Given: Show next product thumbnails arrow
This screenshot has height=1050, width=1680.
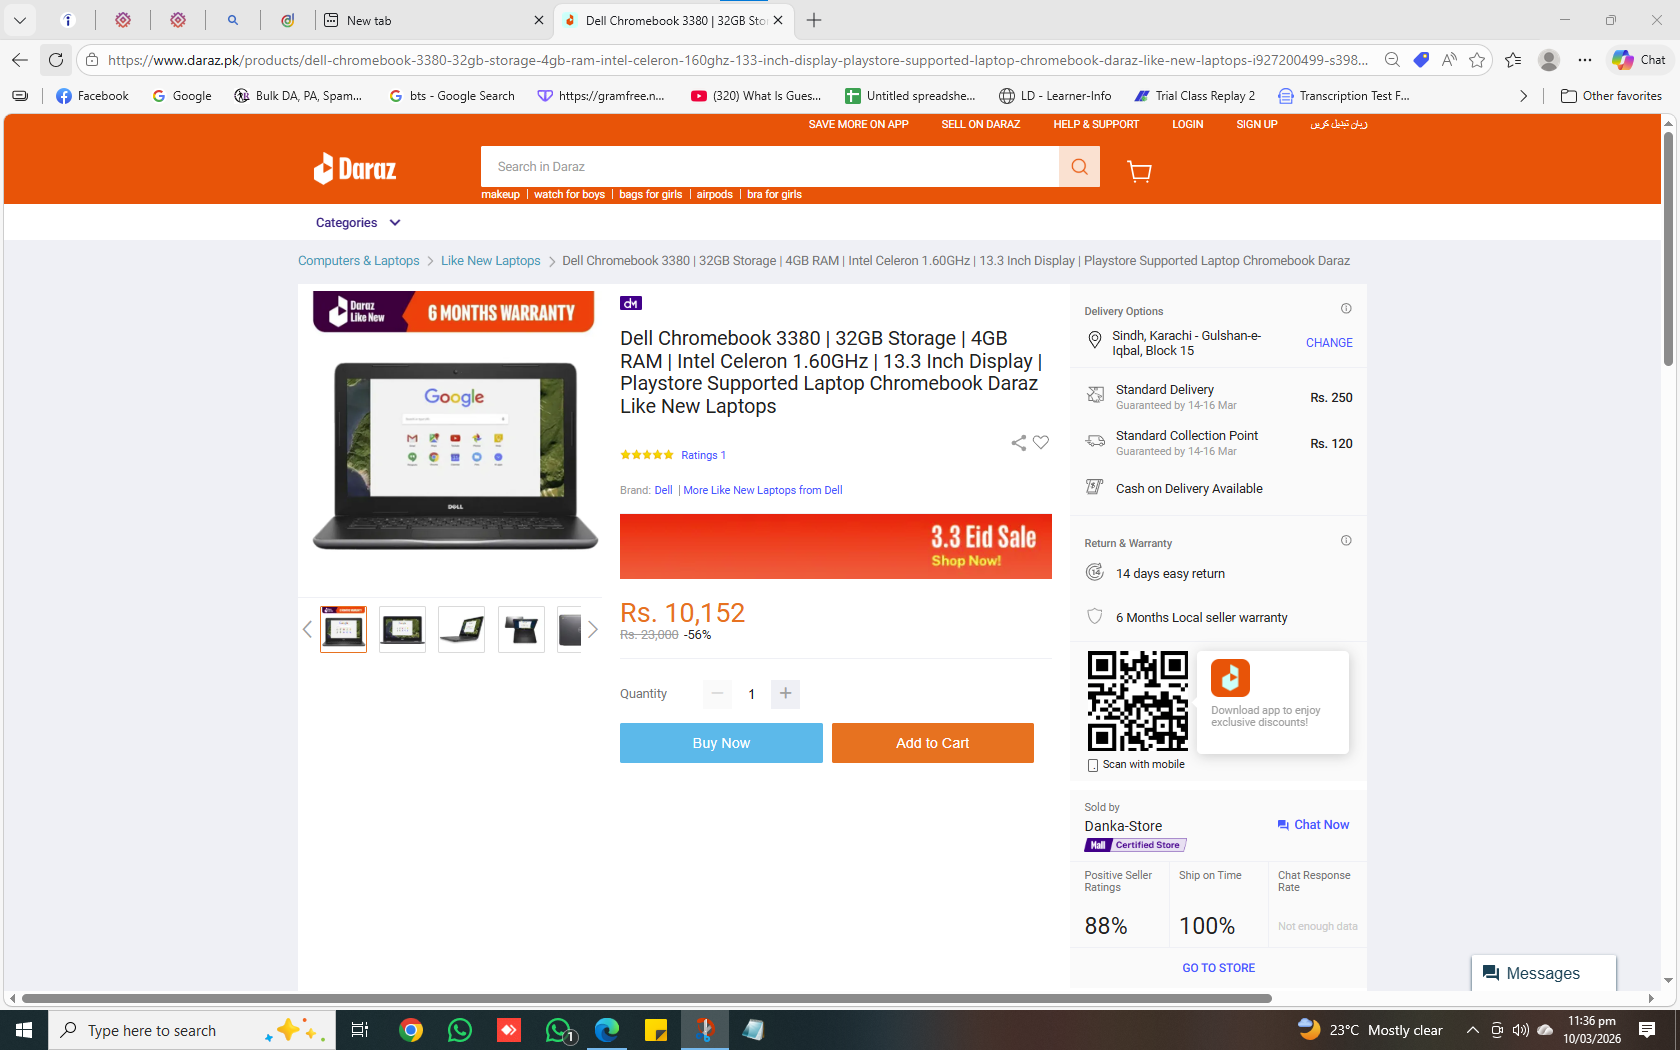Looking at the screenshot, I should [x=593, y=629].
